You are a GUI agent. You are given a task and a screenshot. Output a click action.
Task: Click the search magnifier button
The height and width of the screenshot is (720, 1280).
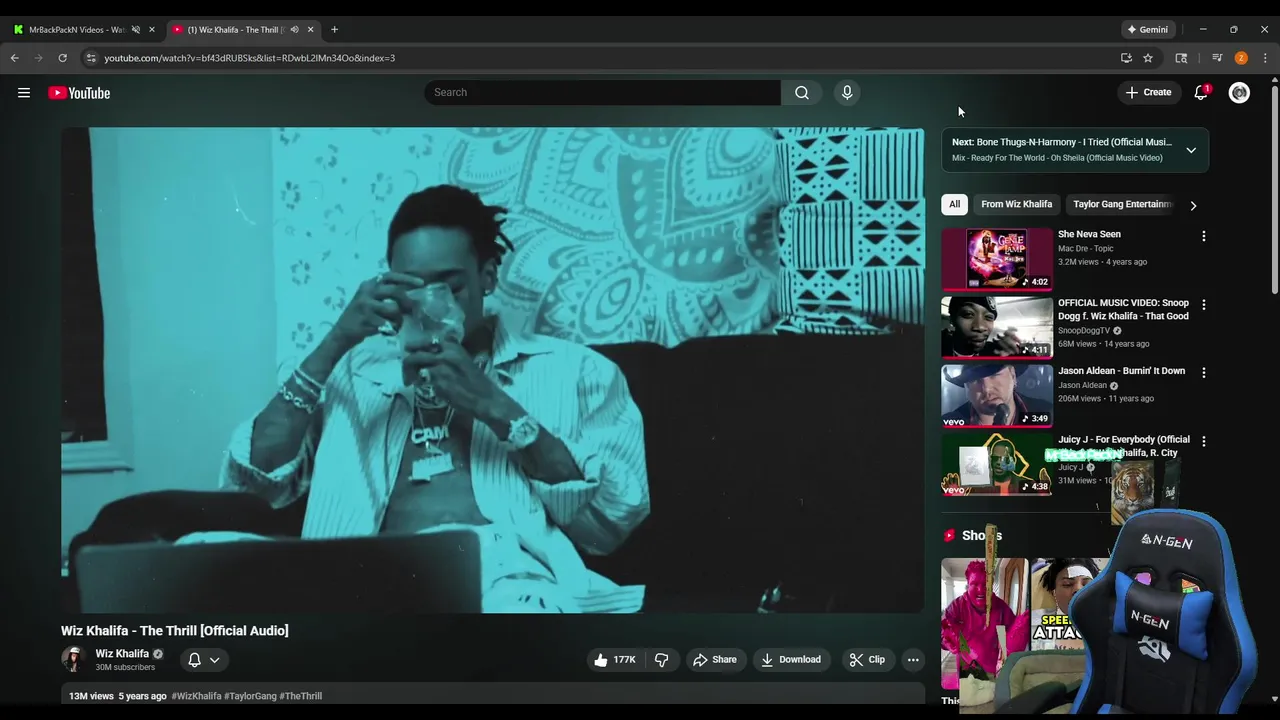click(802, 92)
